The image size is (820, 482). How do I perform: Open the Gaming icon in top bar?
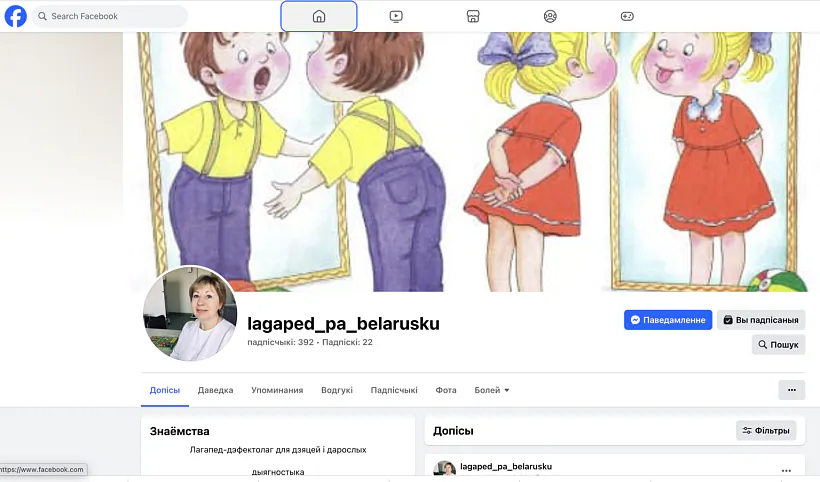click(x=627, y=16)
